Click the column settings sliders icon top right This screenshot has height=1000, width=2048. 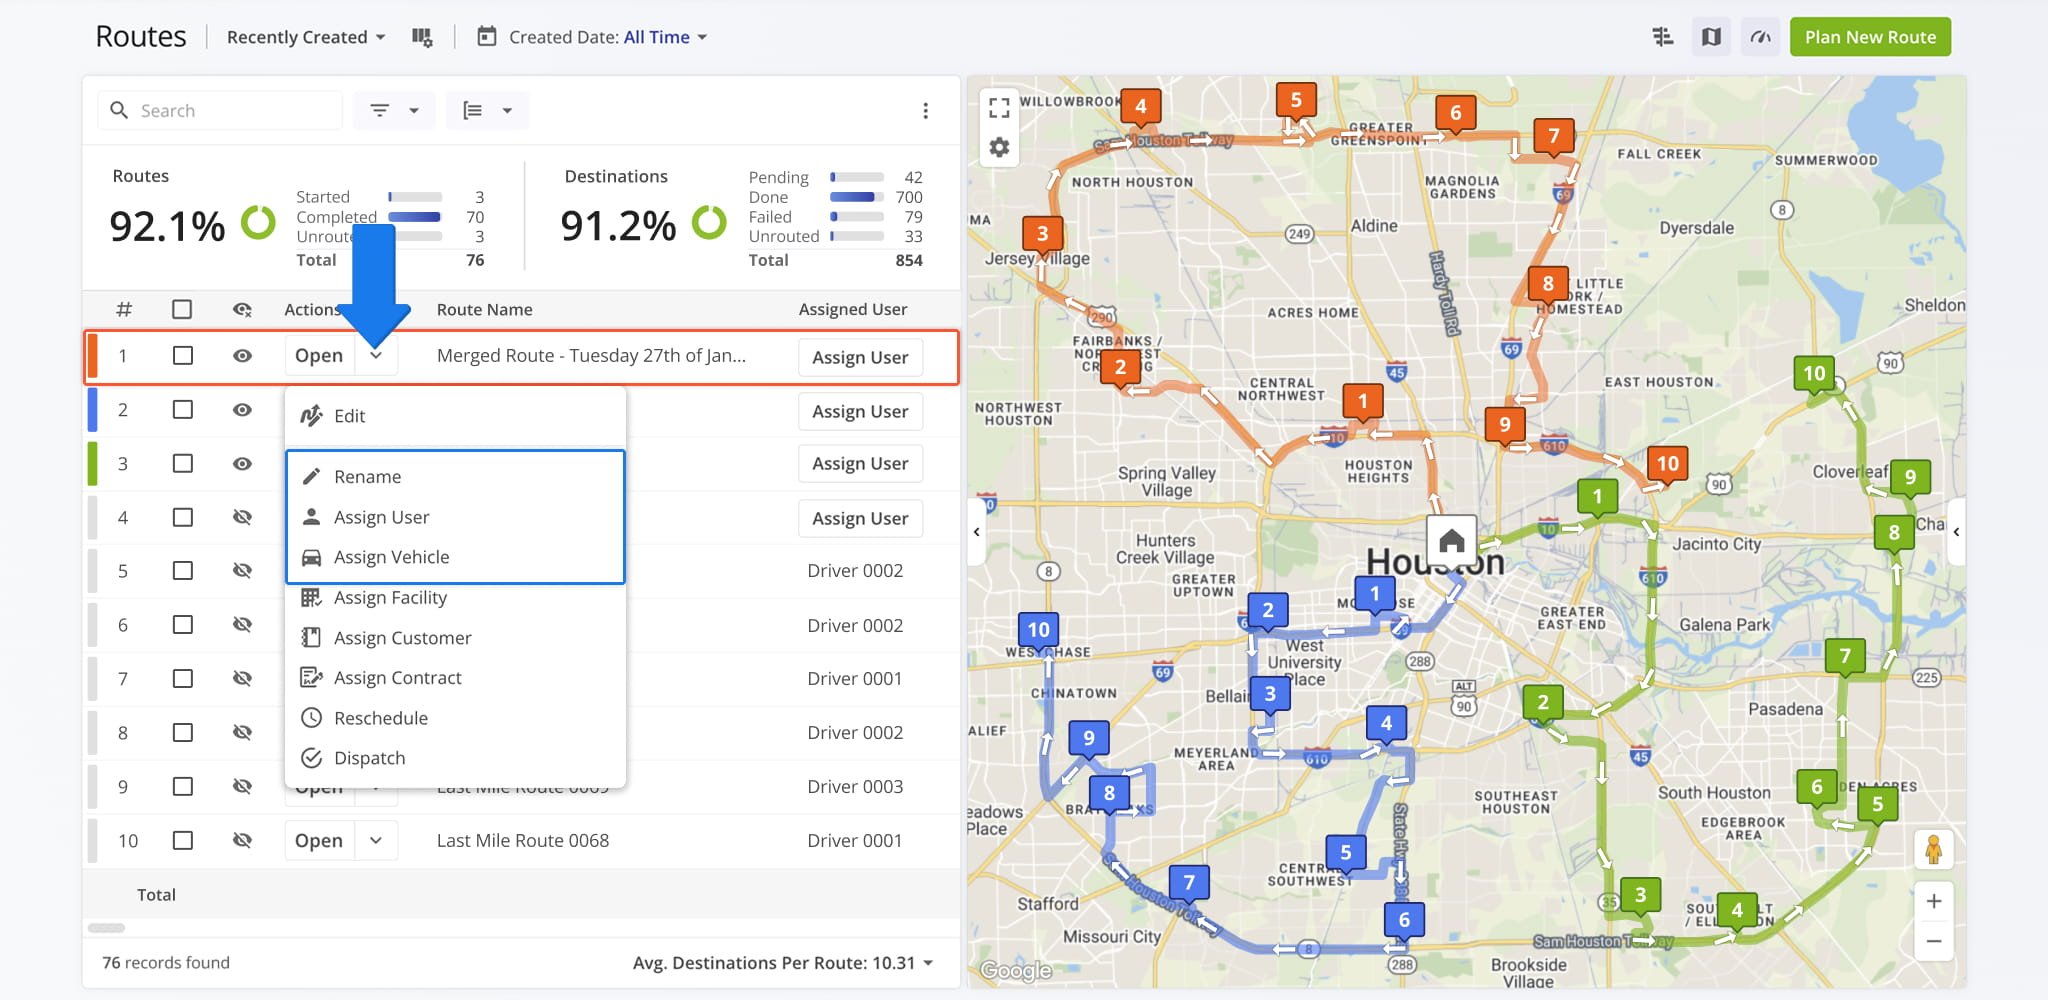click(x=1663, y=35)
